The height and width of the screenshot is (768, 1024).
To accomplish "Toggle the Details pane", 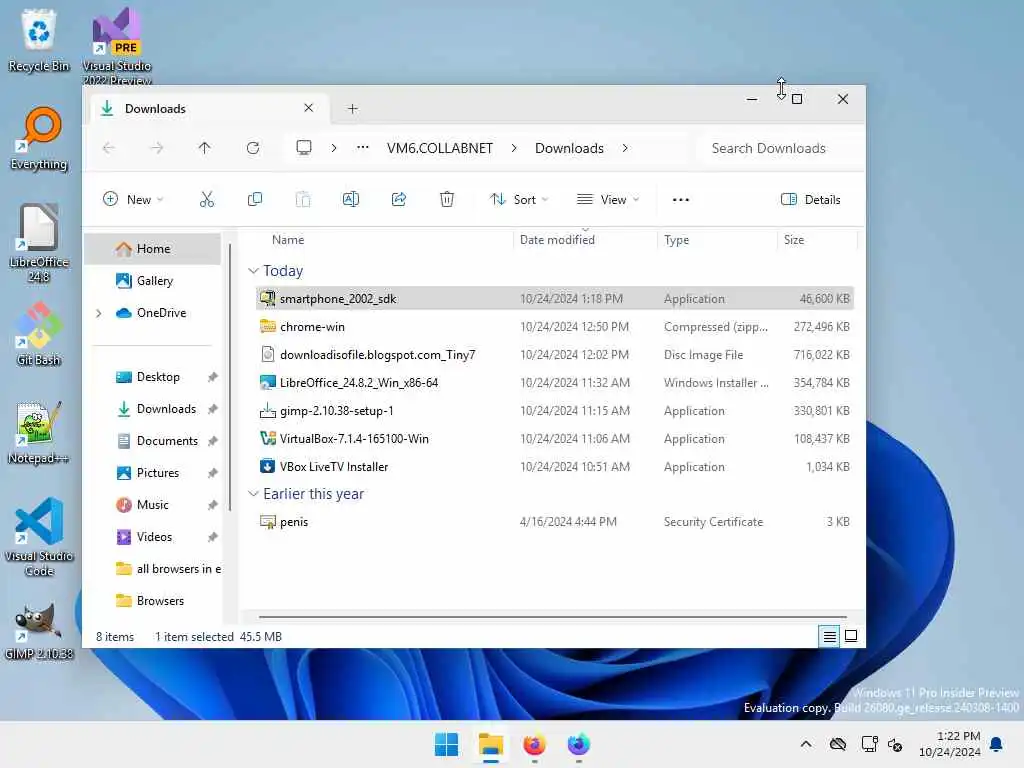I will pos(810,199).
